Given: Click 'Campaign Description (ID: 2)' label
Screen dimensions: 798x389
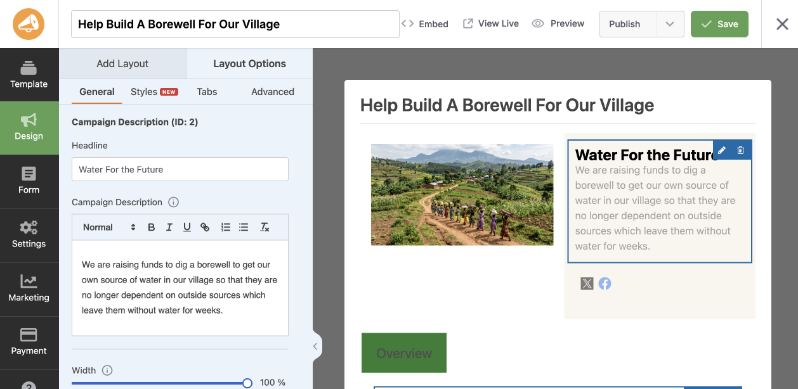Looking at the screenshot, I should (x=134, y=122).
